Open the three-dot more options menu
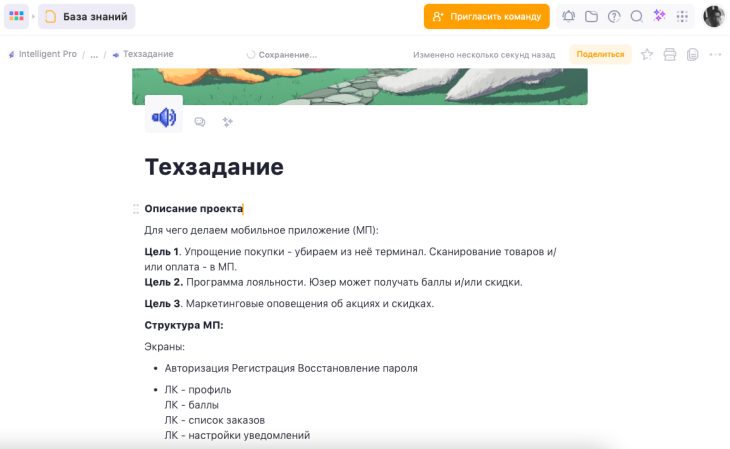Screen dimensions: 730x449 click(x=715, y=54)
